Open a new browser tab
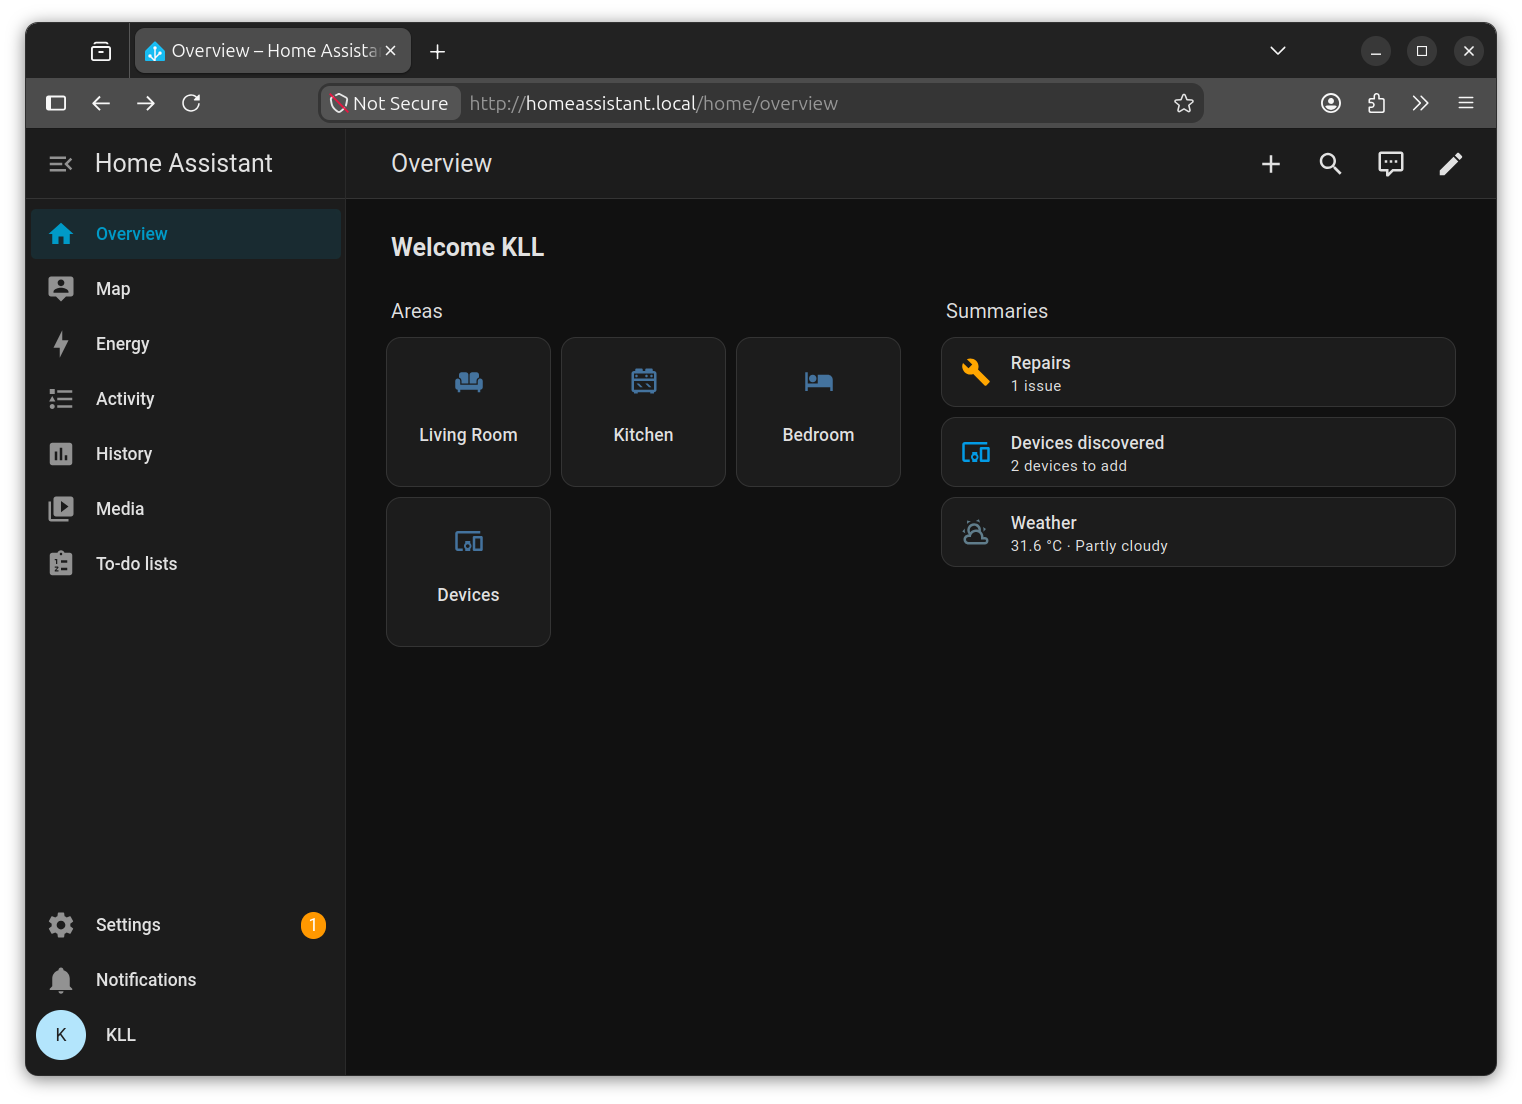 (437, 51)
